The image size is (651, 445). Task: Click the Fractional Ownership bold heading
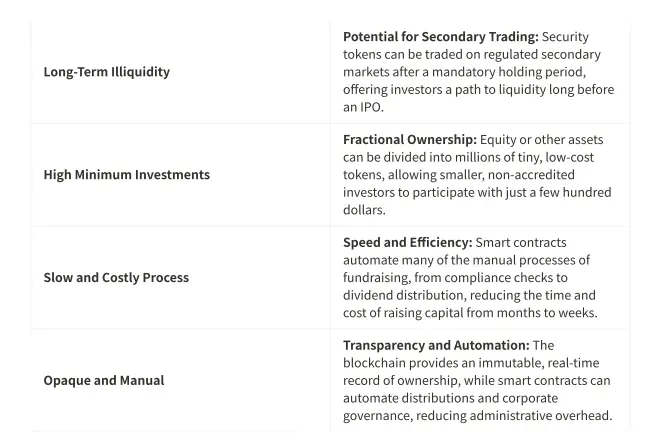coord(409,140)
